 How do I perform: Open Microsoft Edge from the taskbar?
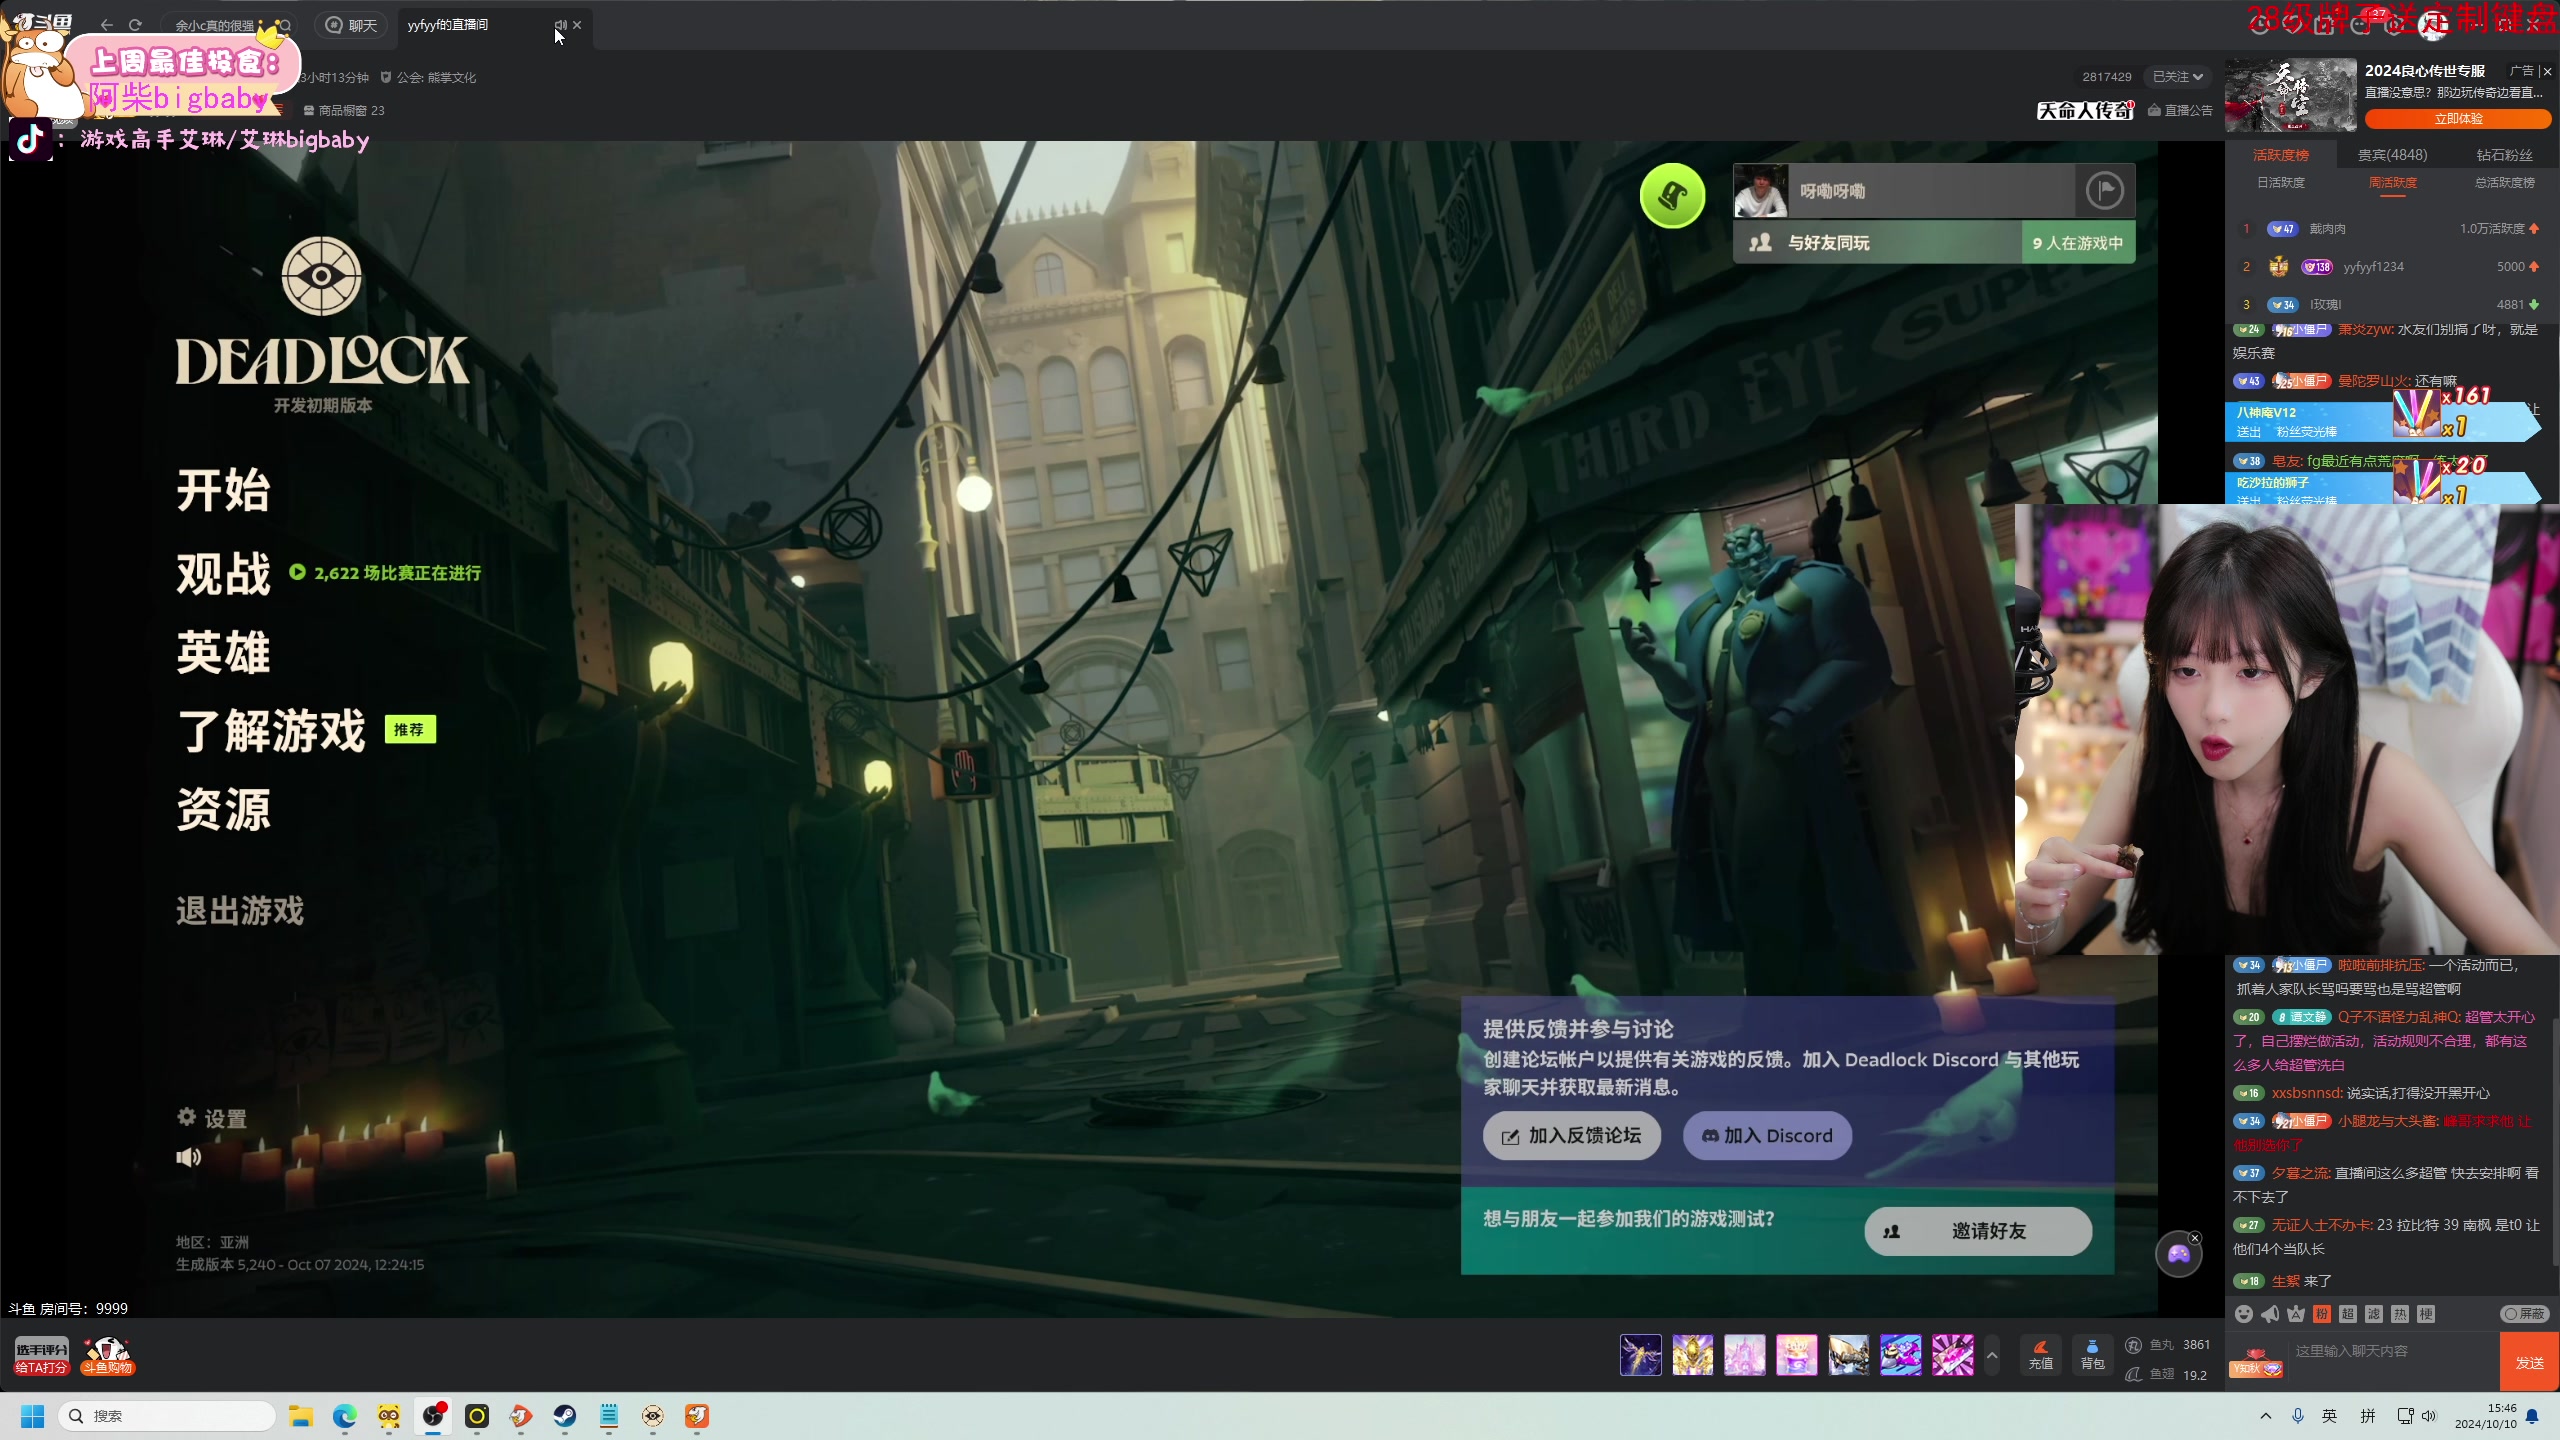345,1416
